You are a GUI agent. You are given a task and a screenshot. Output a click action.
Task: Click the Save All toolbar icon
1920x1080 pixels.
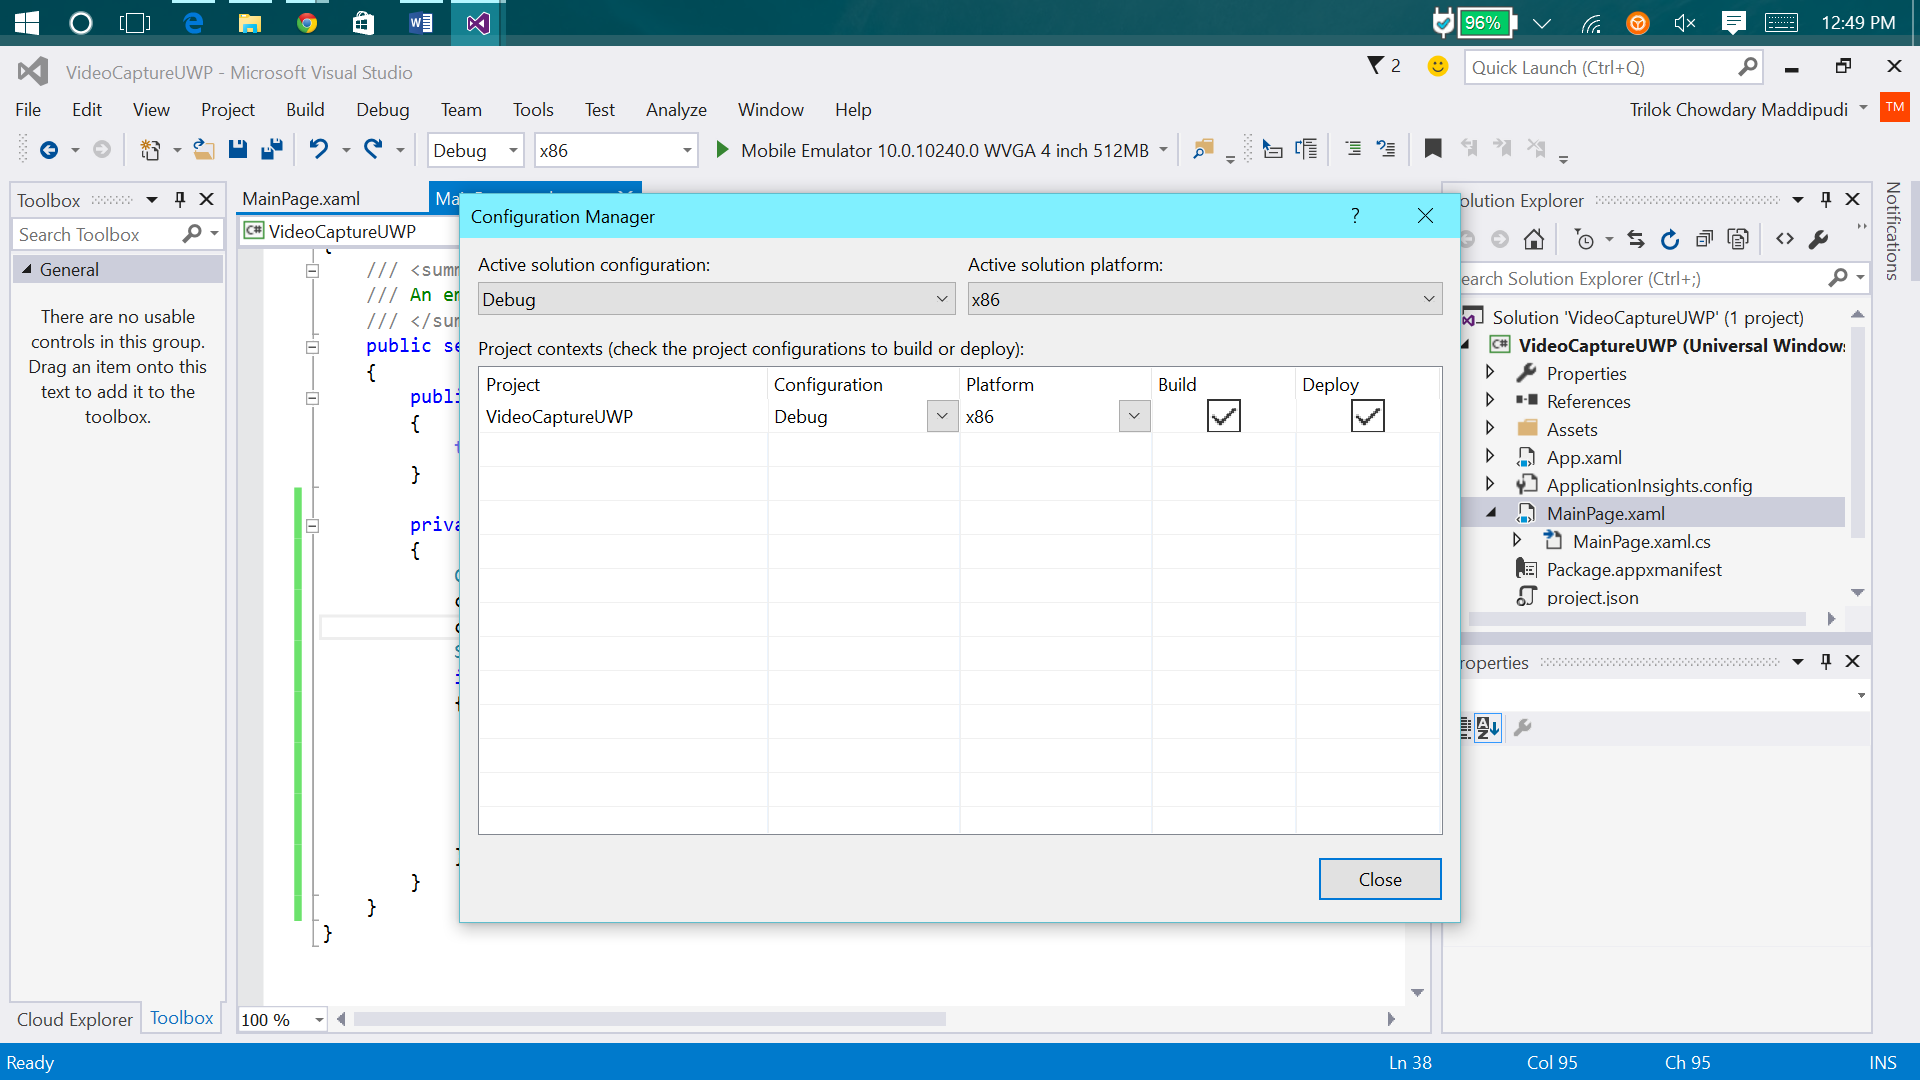click(x=271, y=150)
